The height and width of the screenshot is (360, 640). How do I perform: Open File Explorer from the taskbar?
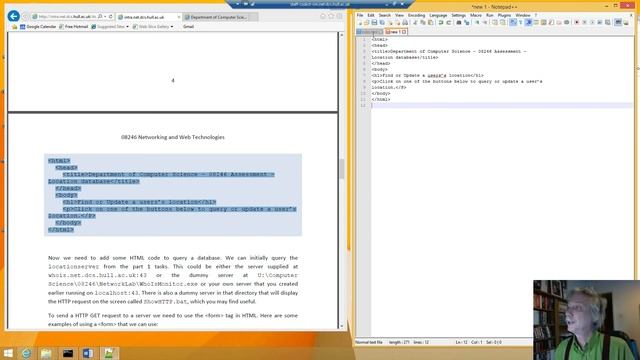[46, 353]
